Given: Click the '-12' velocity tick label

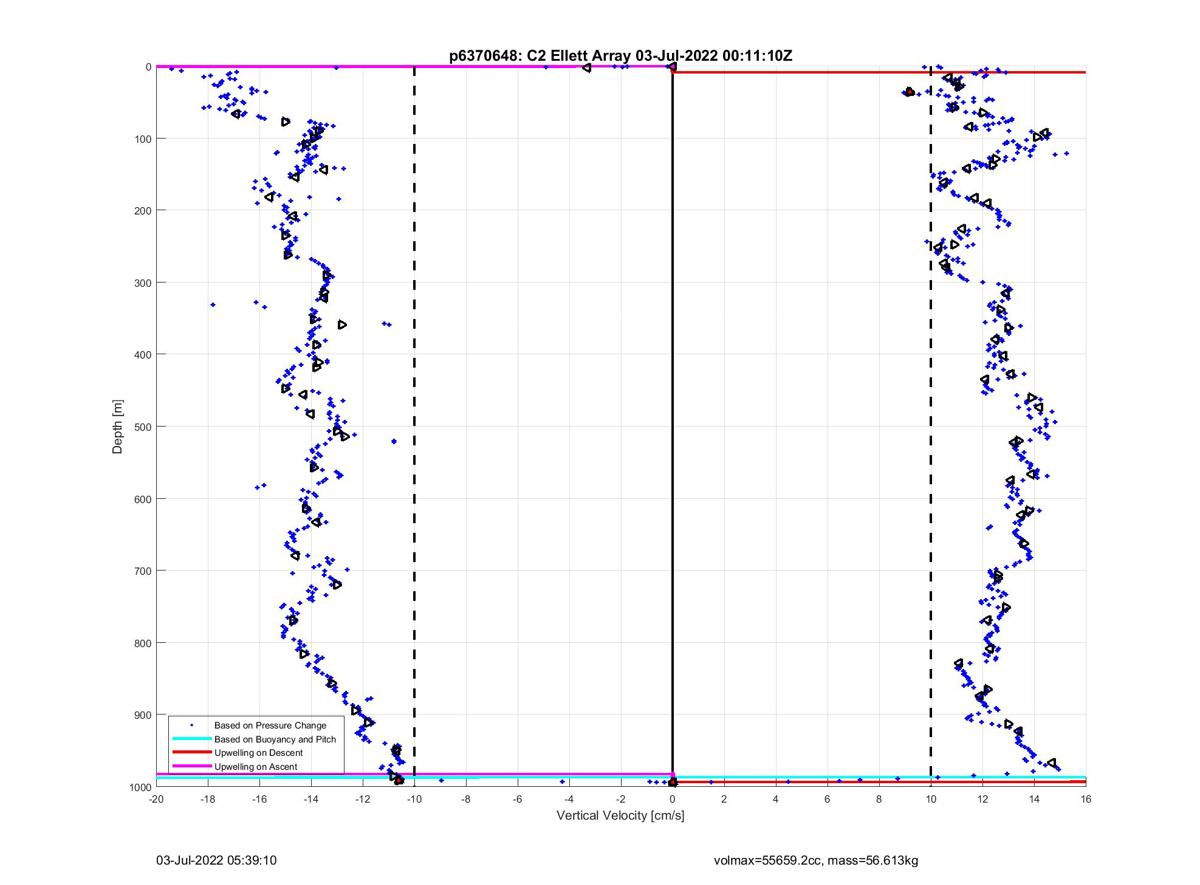Looking at the screenshot, I should 363,799.
